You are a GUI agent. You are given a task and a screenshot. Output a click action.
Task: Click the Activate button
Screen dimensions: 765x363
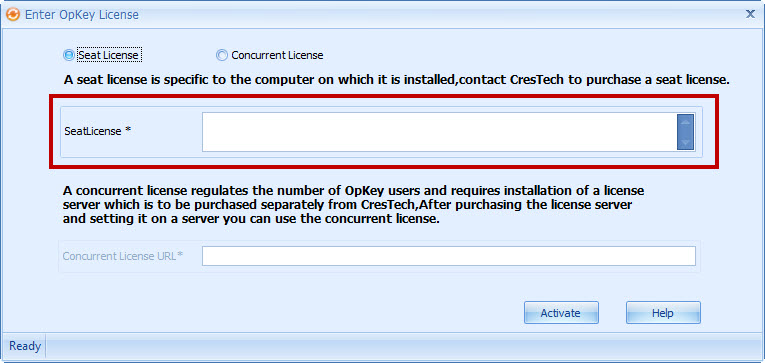coord(561,313)
